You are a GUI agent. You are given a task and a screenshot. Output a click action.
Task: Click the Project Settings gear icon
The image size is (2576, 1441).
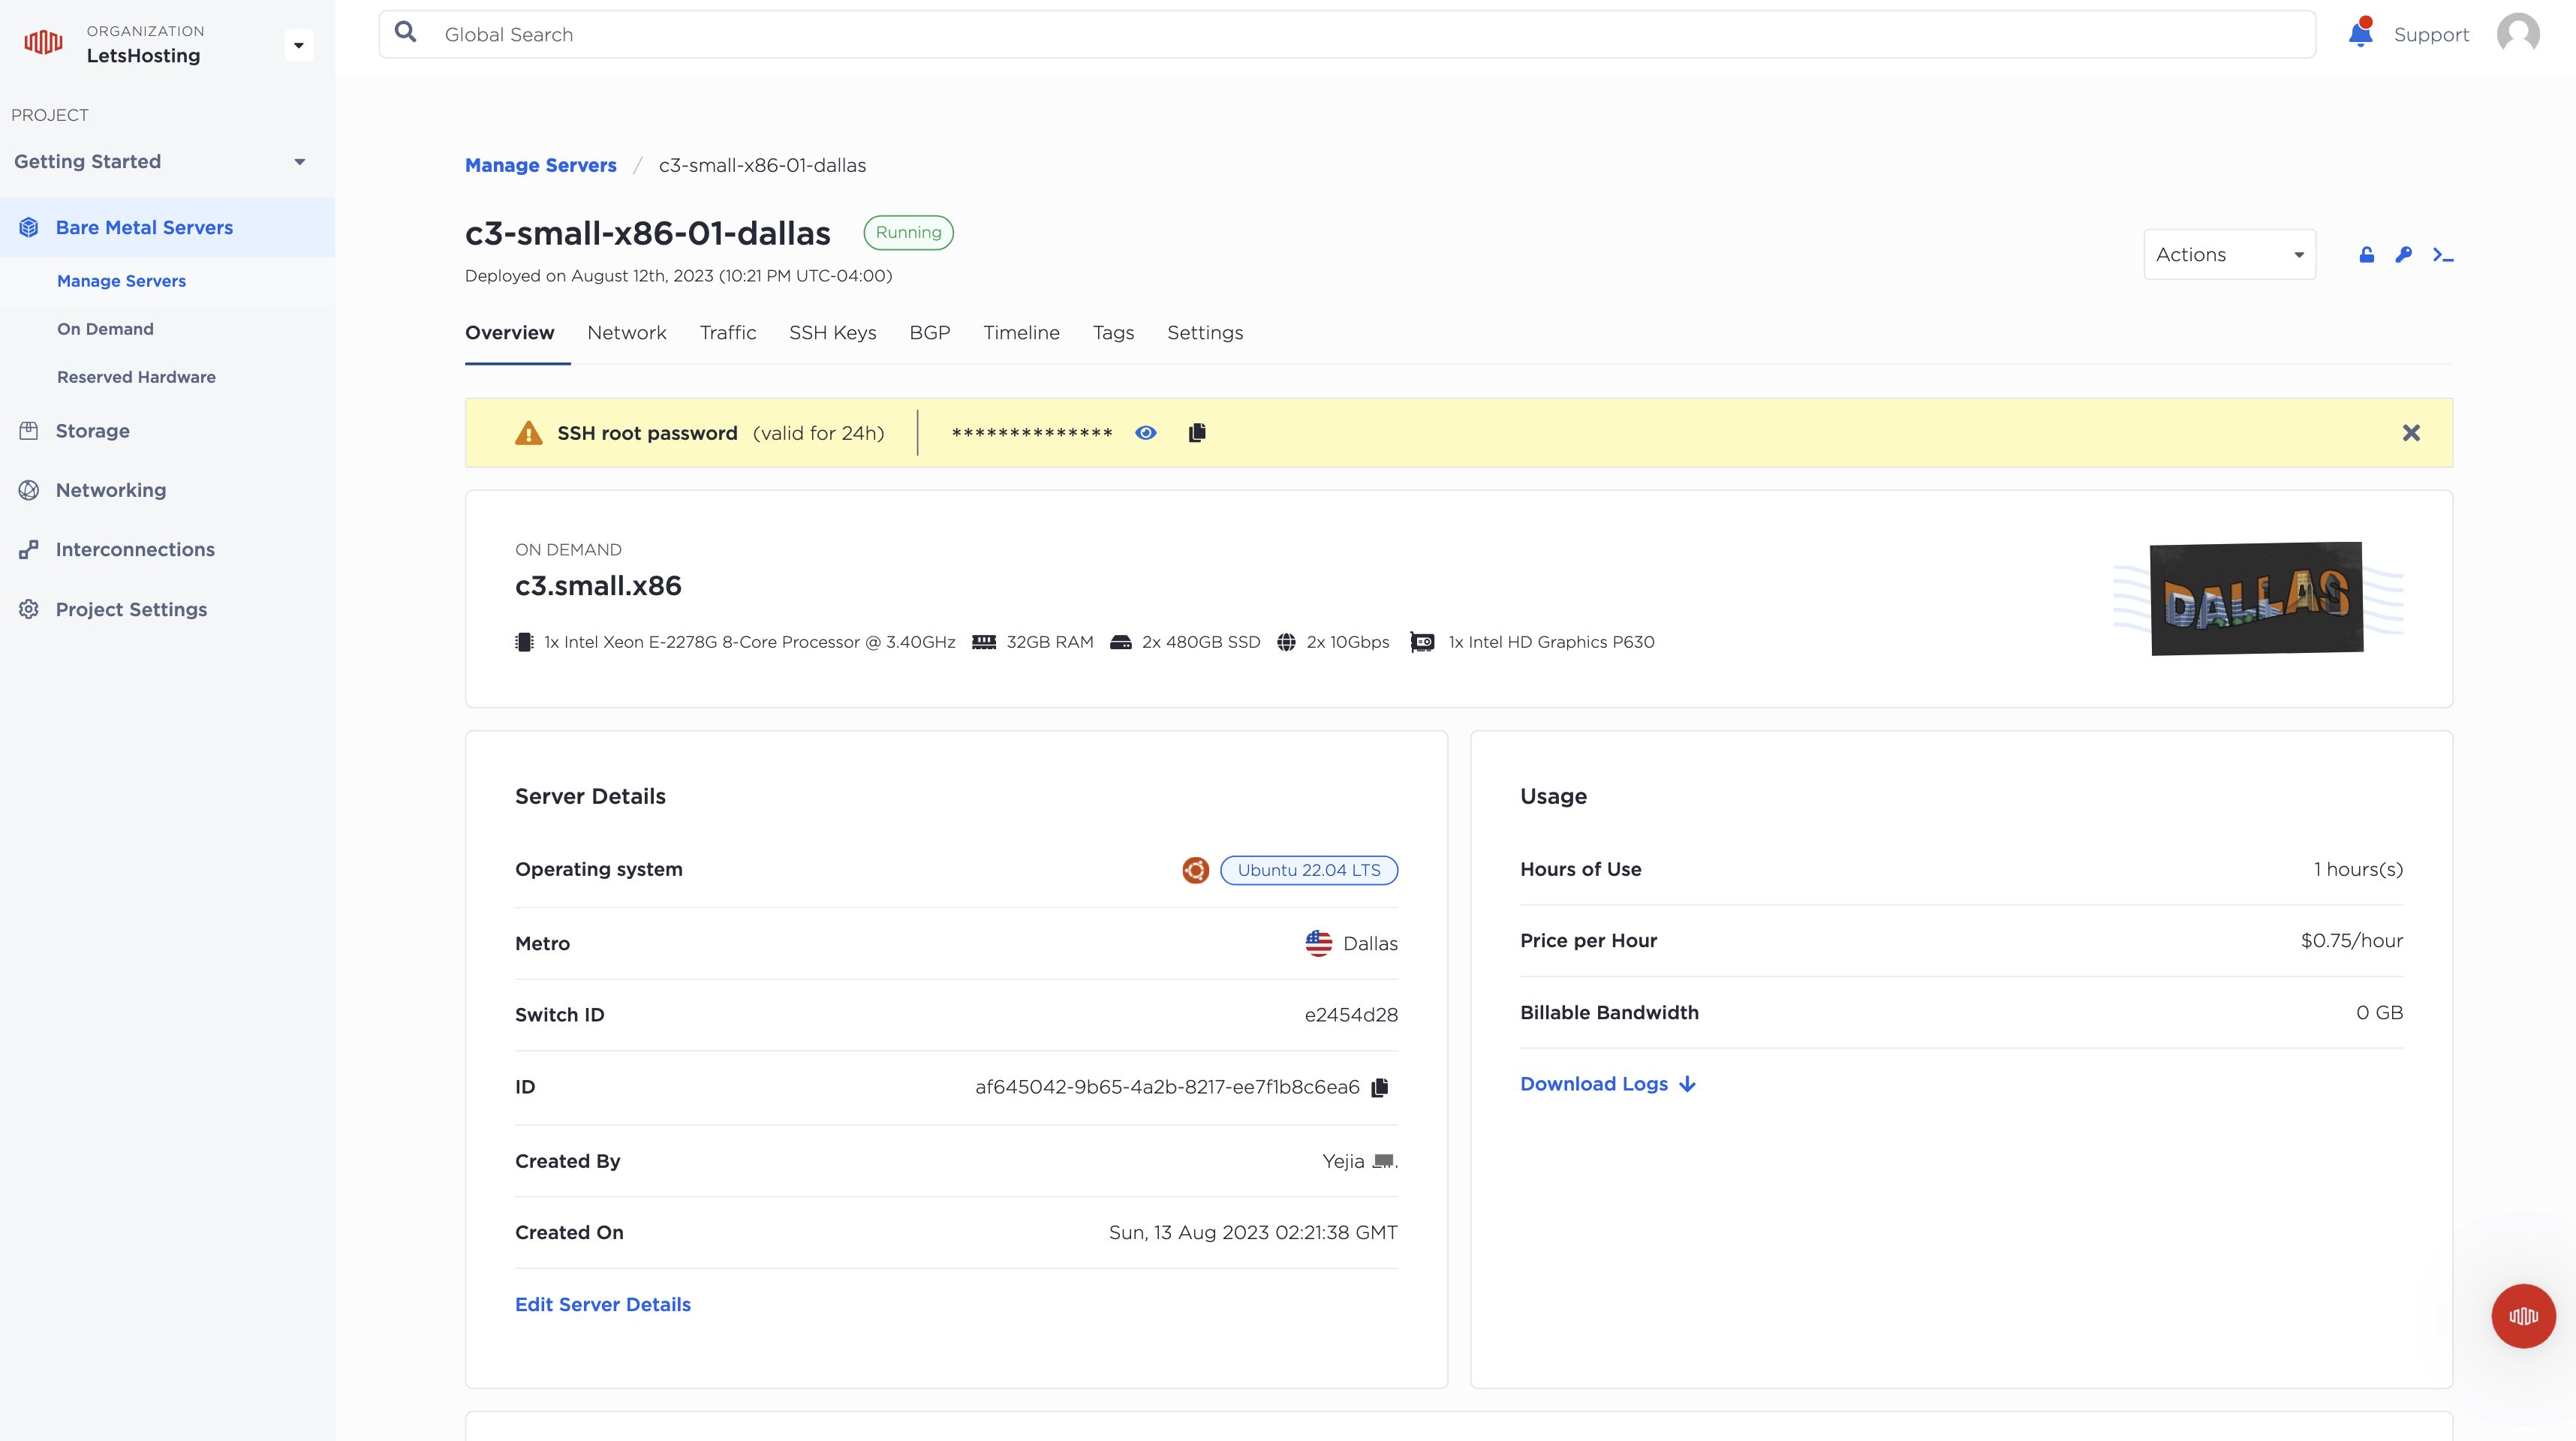click(29, 609)
